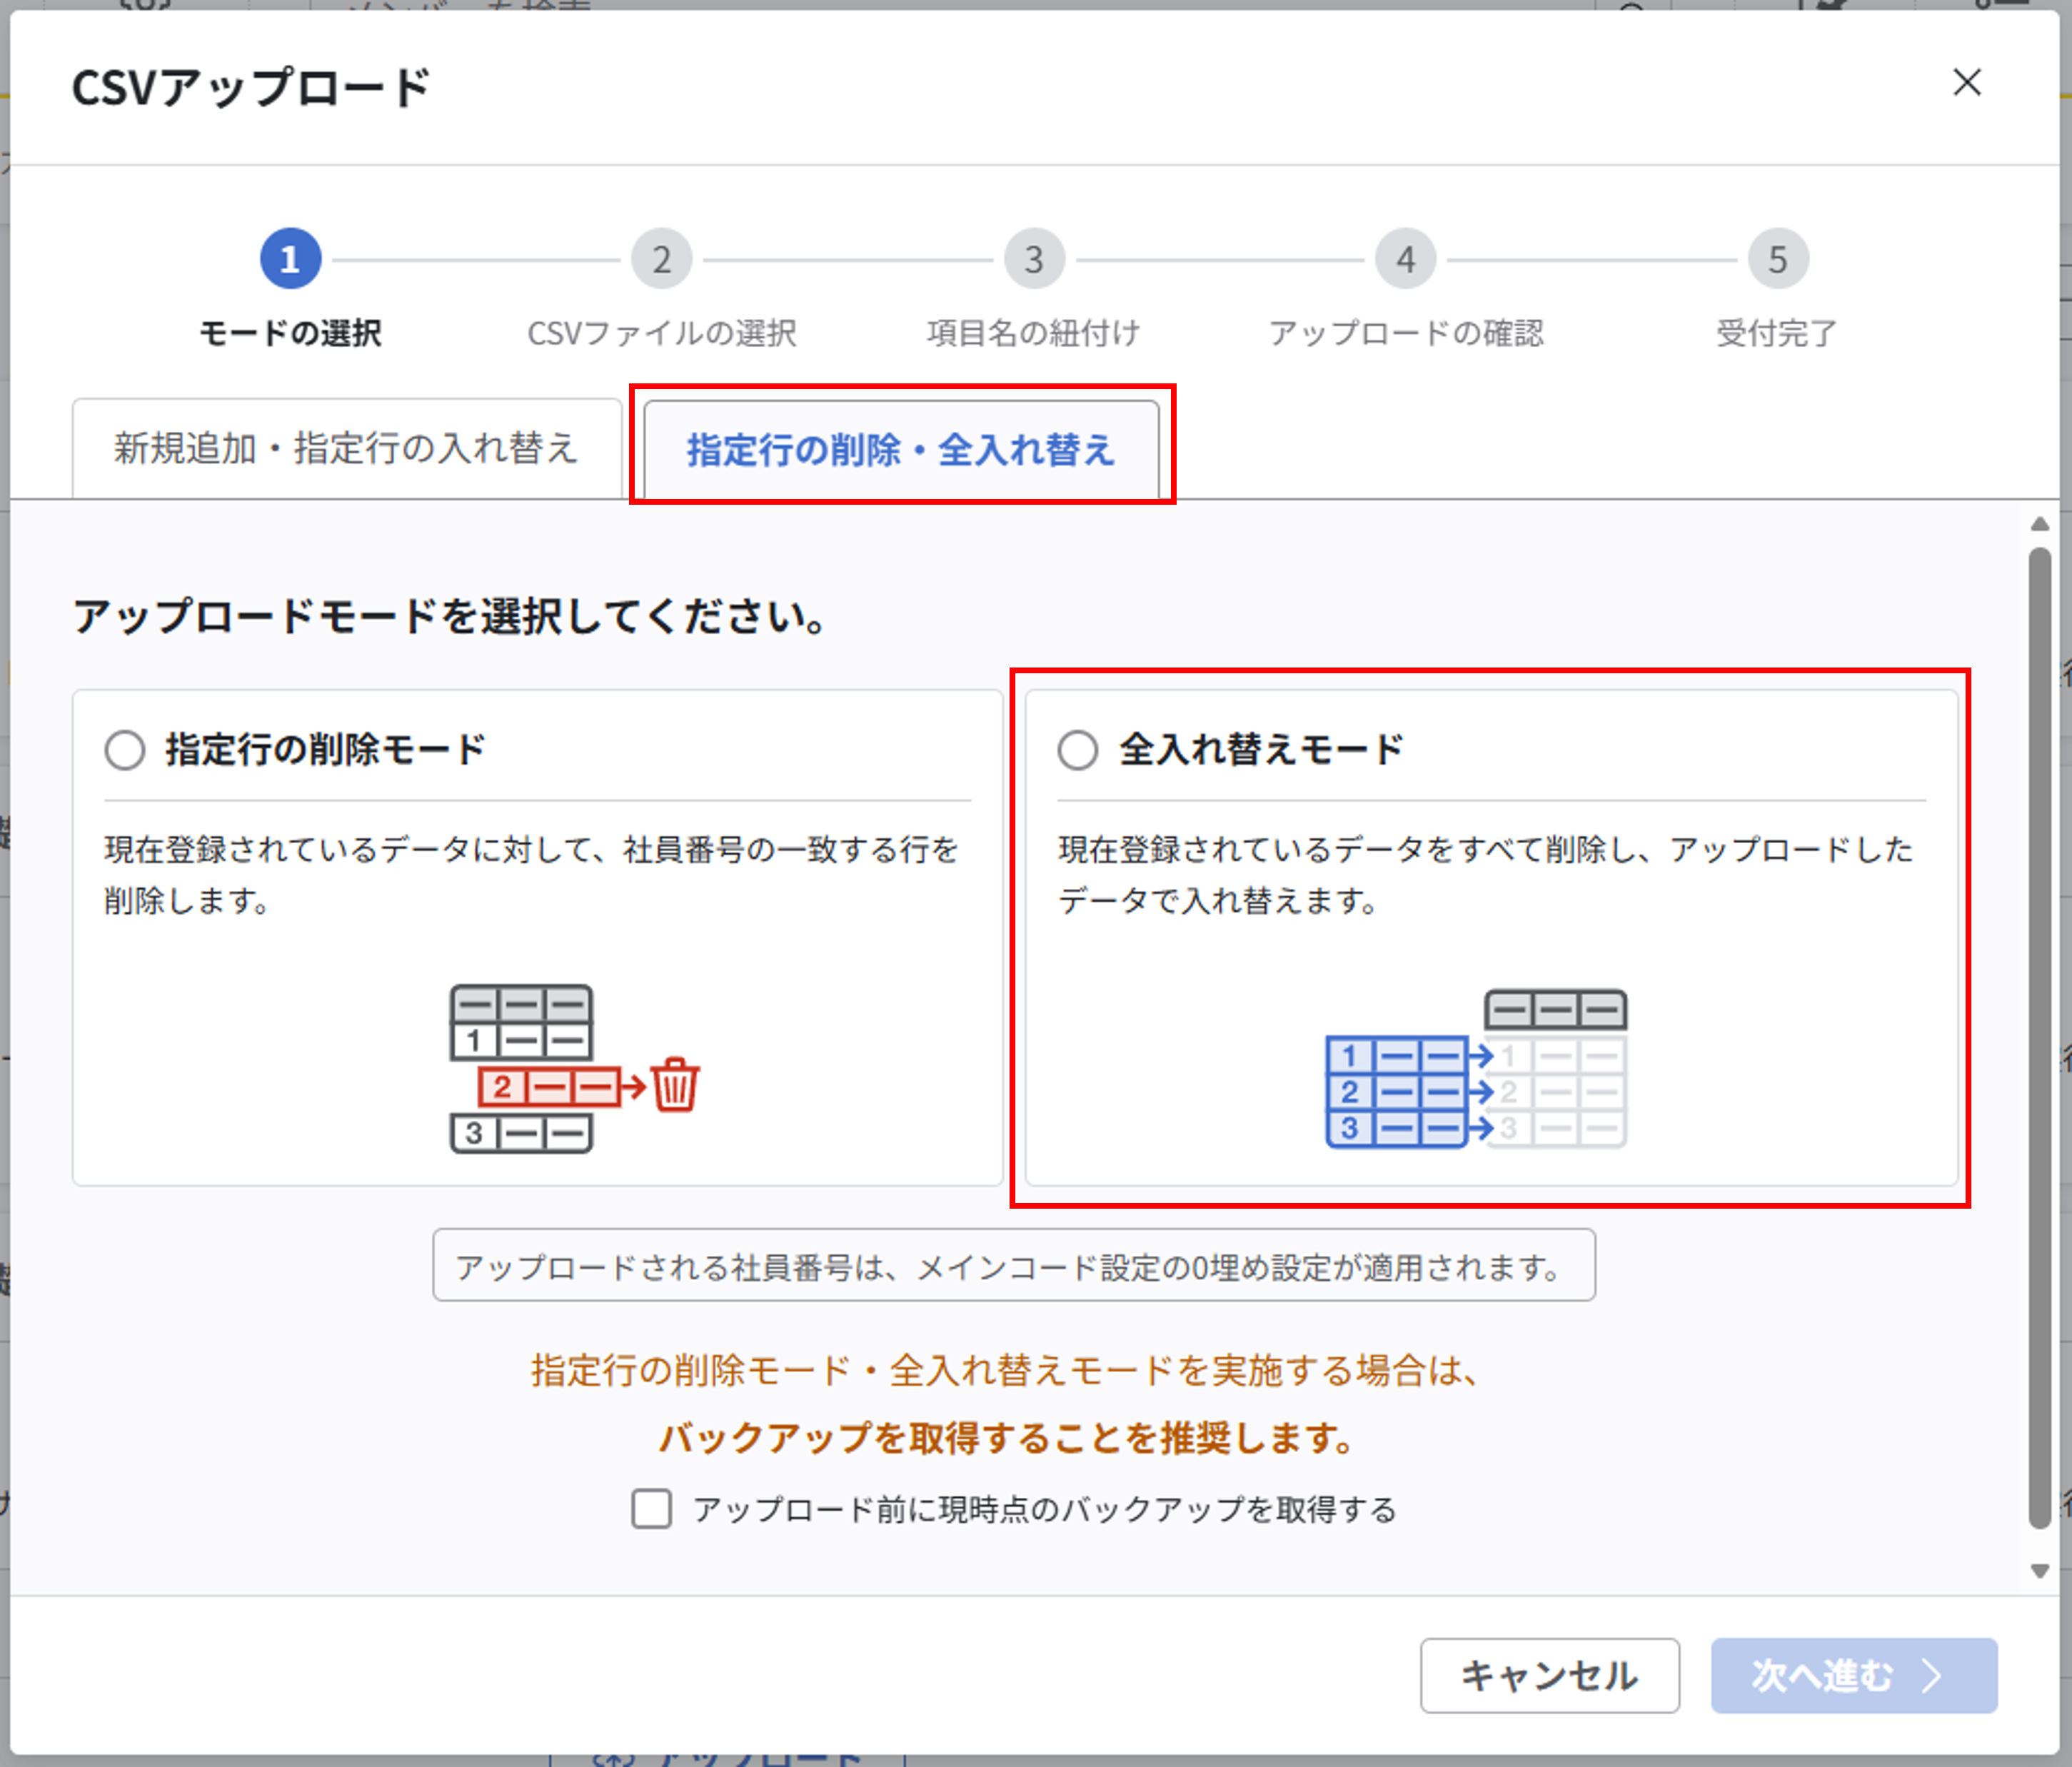Click step 3 circle for 項目名の紐付け

pyautogui.click(x=1034, y=259)
